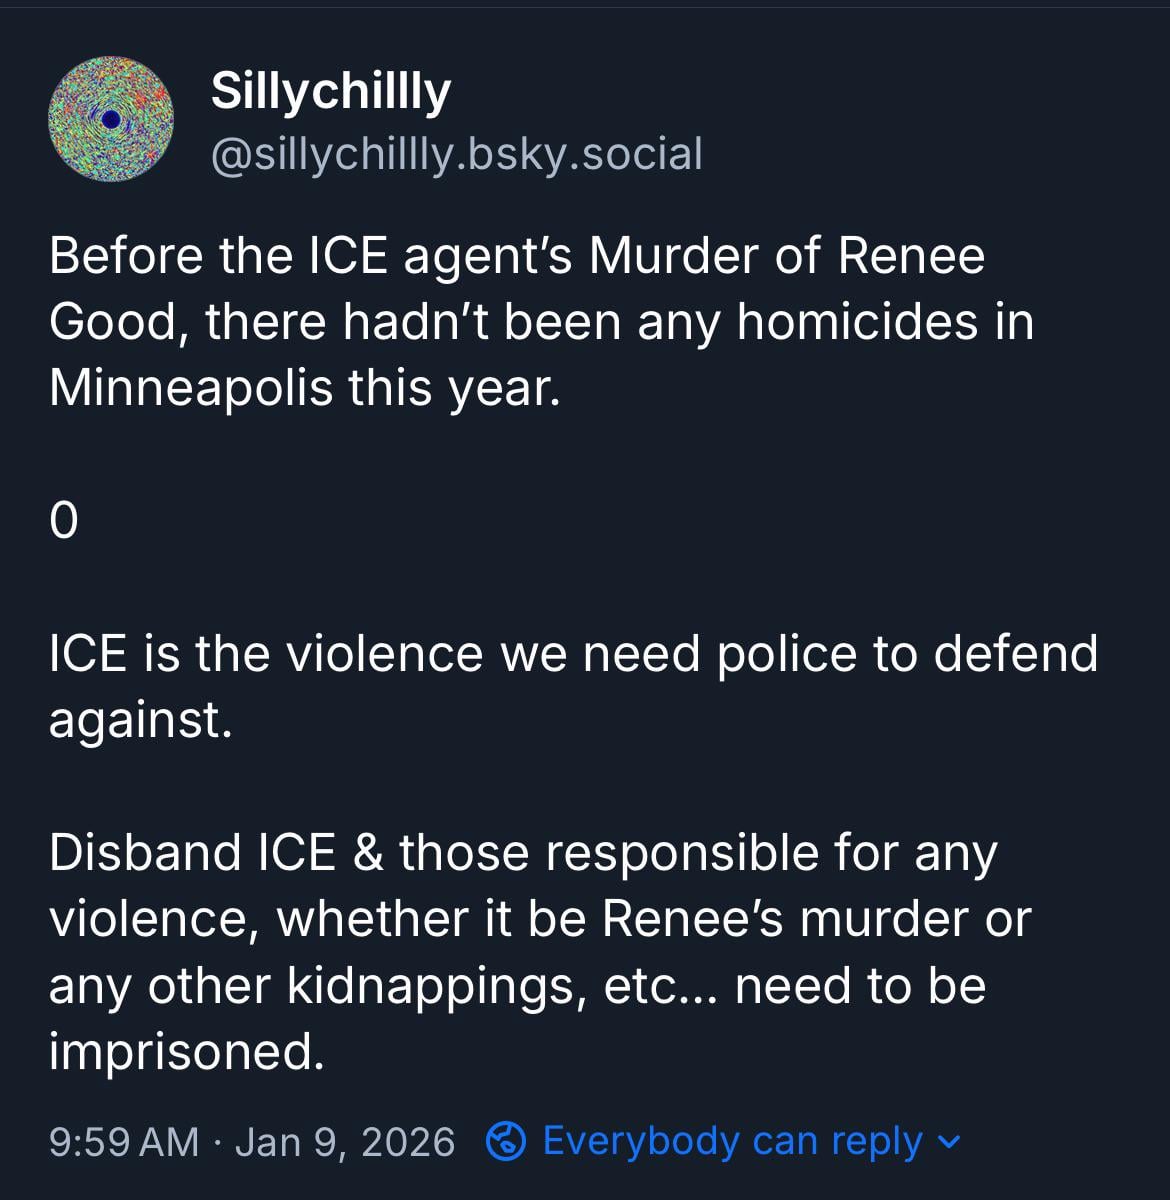Screen dimensions: 1170x1200
Task: Click the word "against." in the post
Action: (141, 720)
